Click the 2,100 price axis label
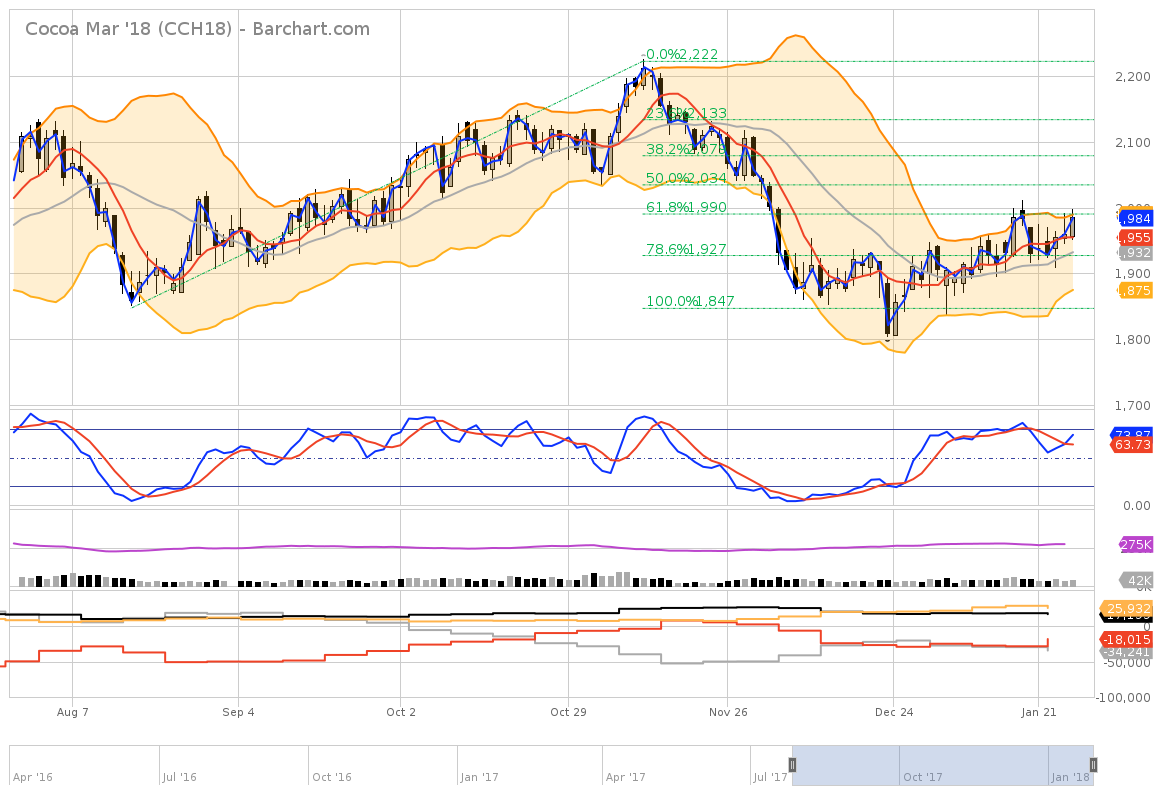Image resolution: width=1156 pixels, height=800 pixels. coord(1132,142)
